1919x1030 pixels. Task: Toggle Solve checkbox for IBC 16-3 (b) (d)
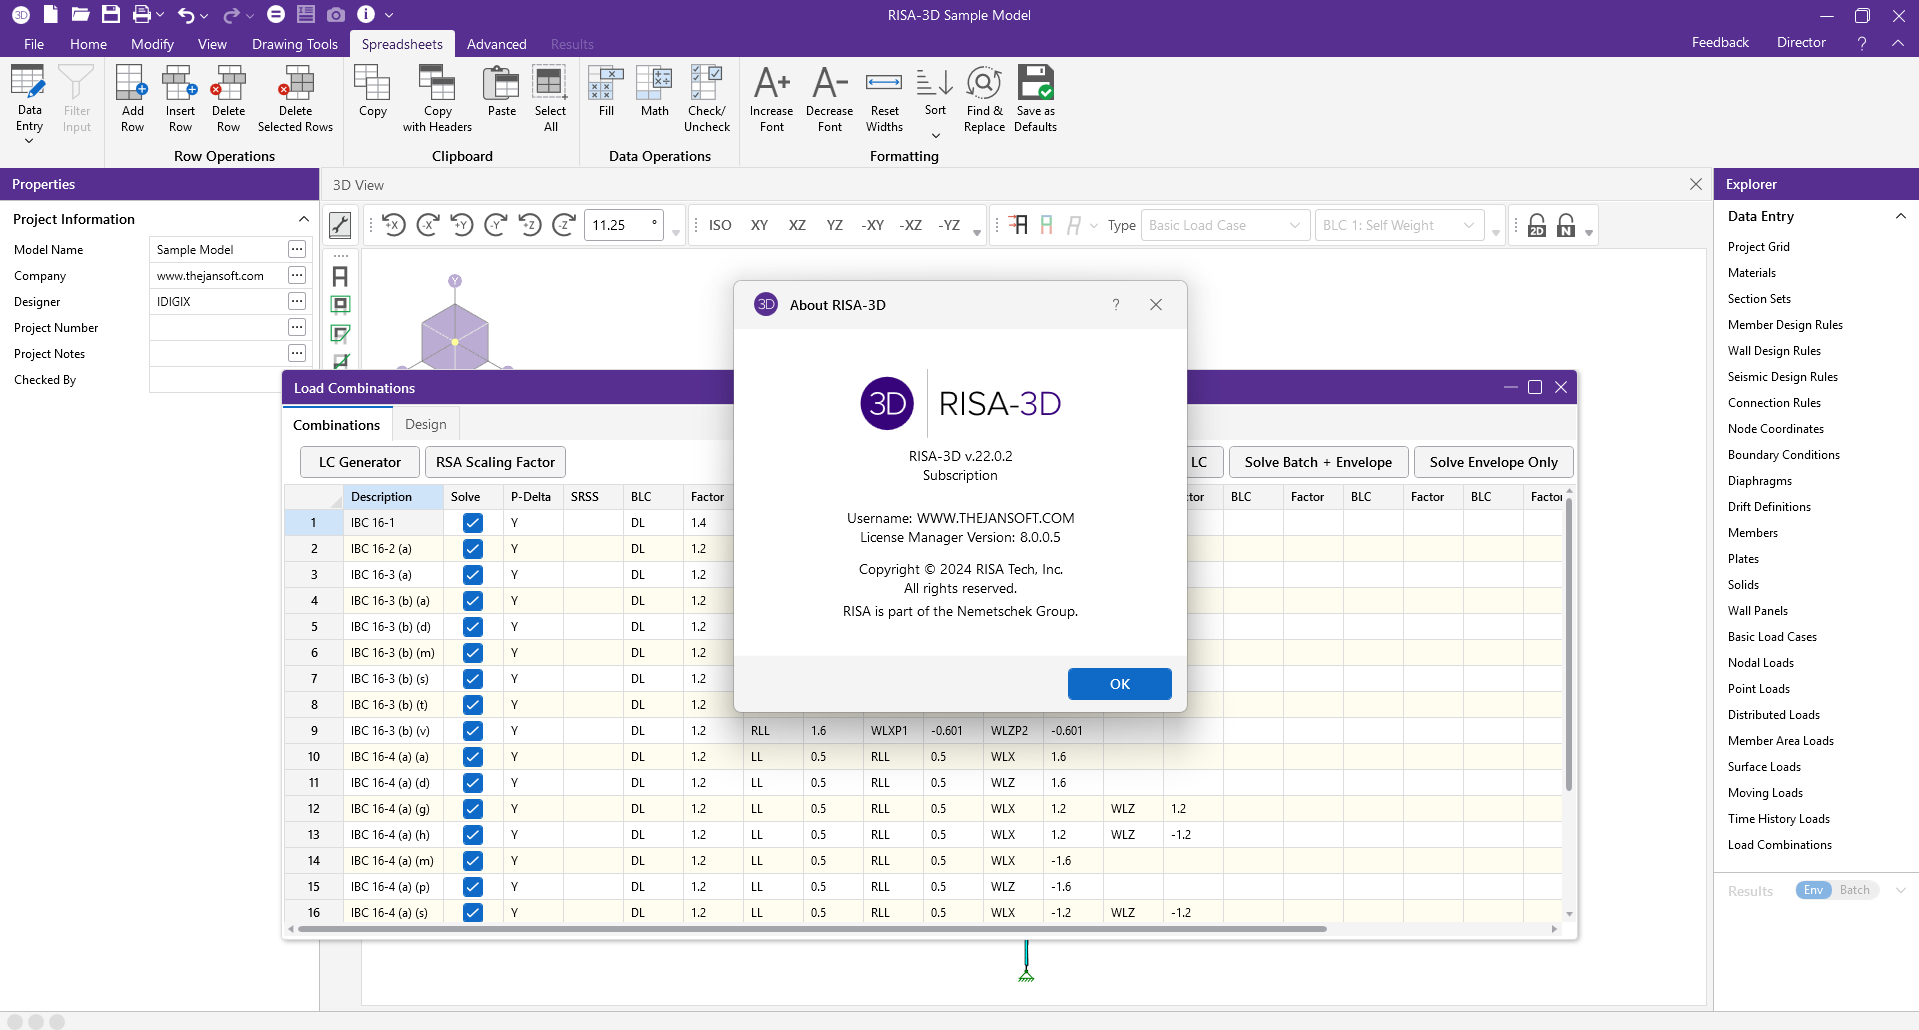pyautogui.click(x=473, y=627)
